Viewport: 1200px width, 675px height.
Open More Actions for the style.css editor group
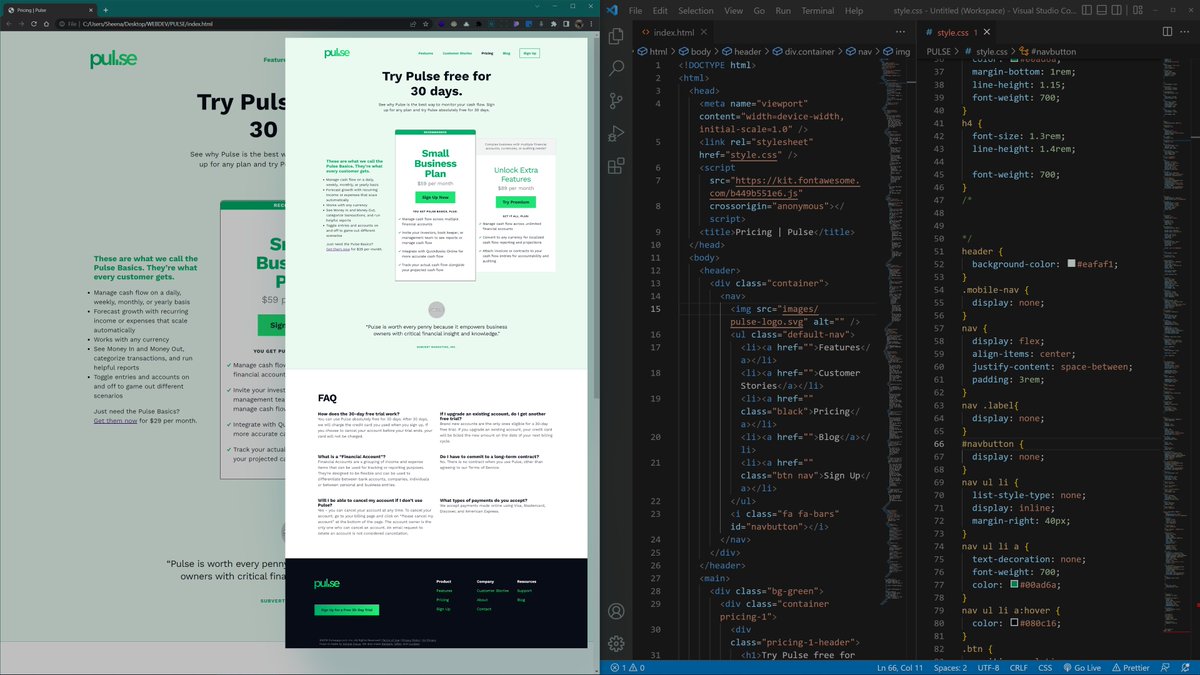tap(1184, 33)
